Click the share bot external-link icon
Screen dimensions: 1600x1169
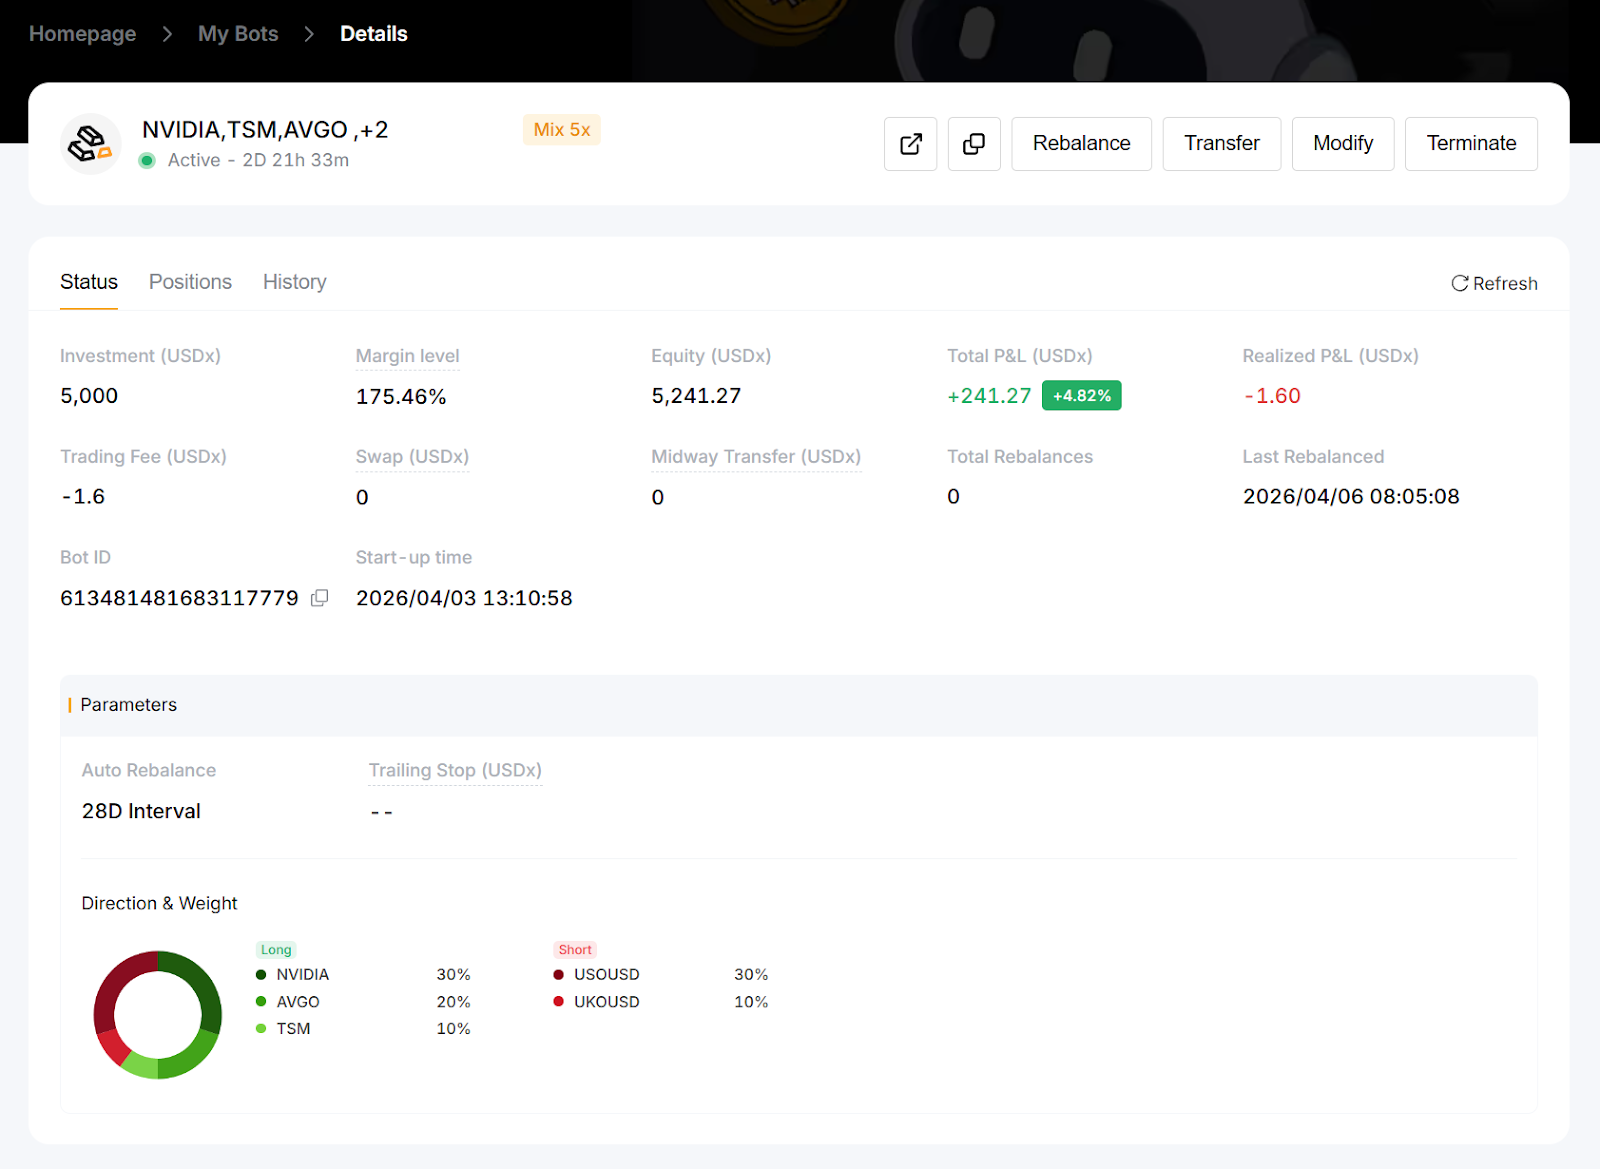tap(910, 144)
